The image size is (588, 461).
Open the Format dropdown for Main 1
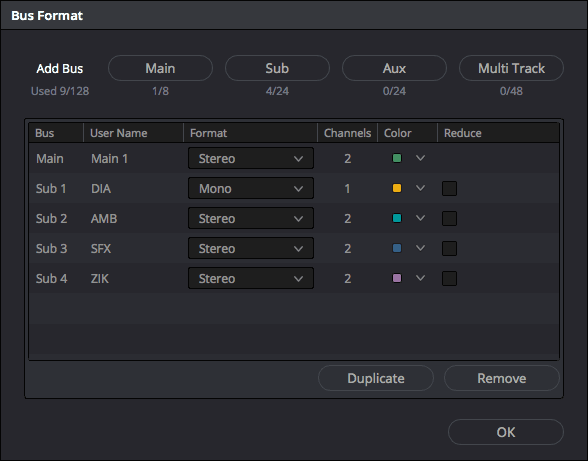tap(250, 158)
